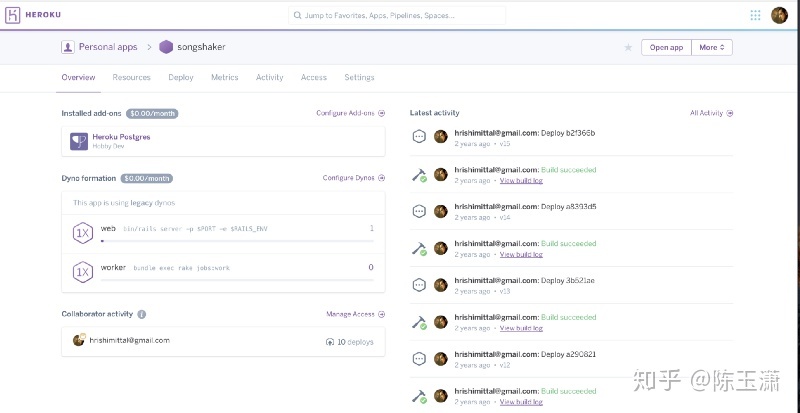Image resolution: width=800 pixels, height=413 pixels.
Task: Click the 10 deploys count text
Action: (355, 342)
